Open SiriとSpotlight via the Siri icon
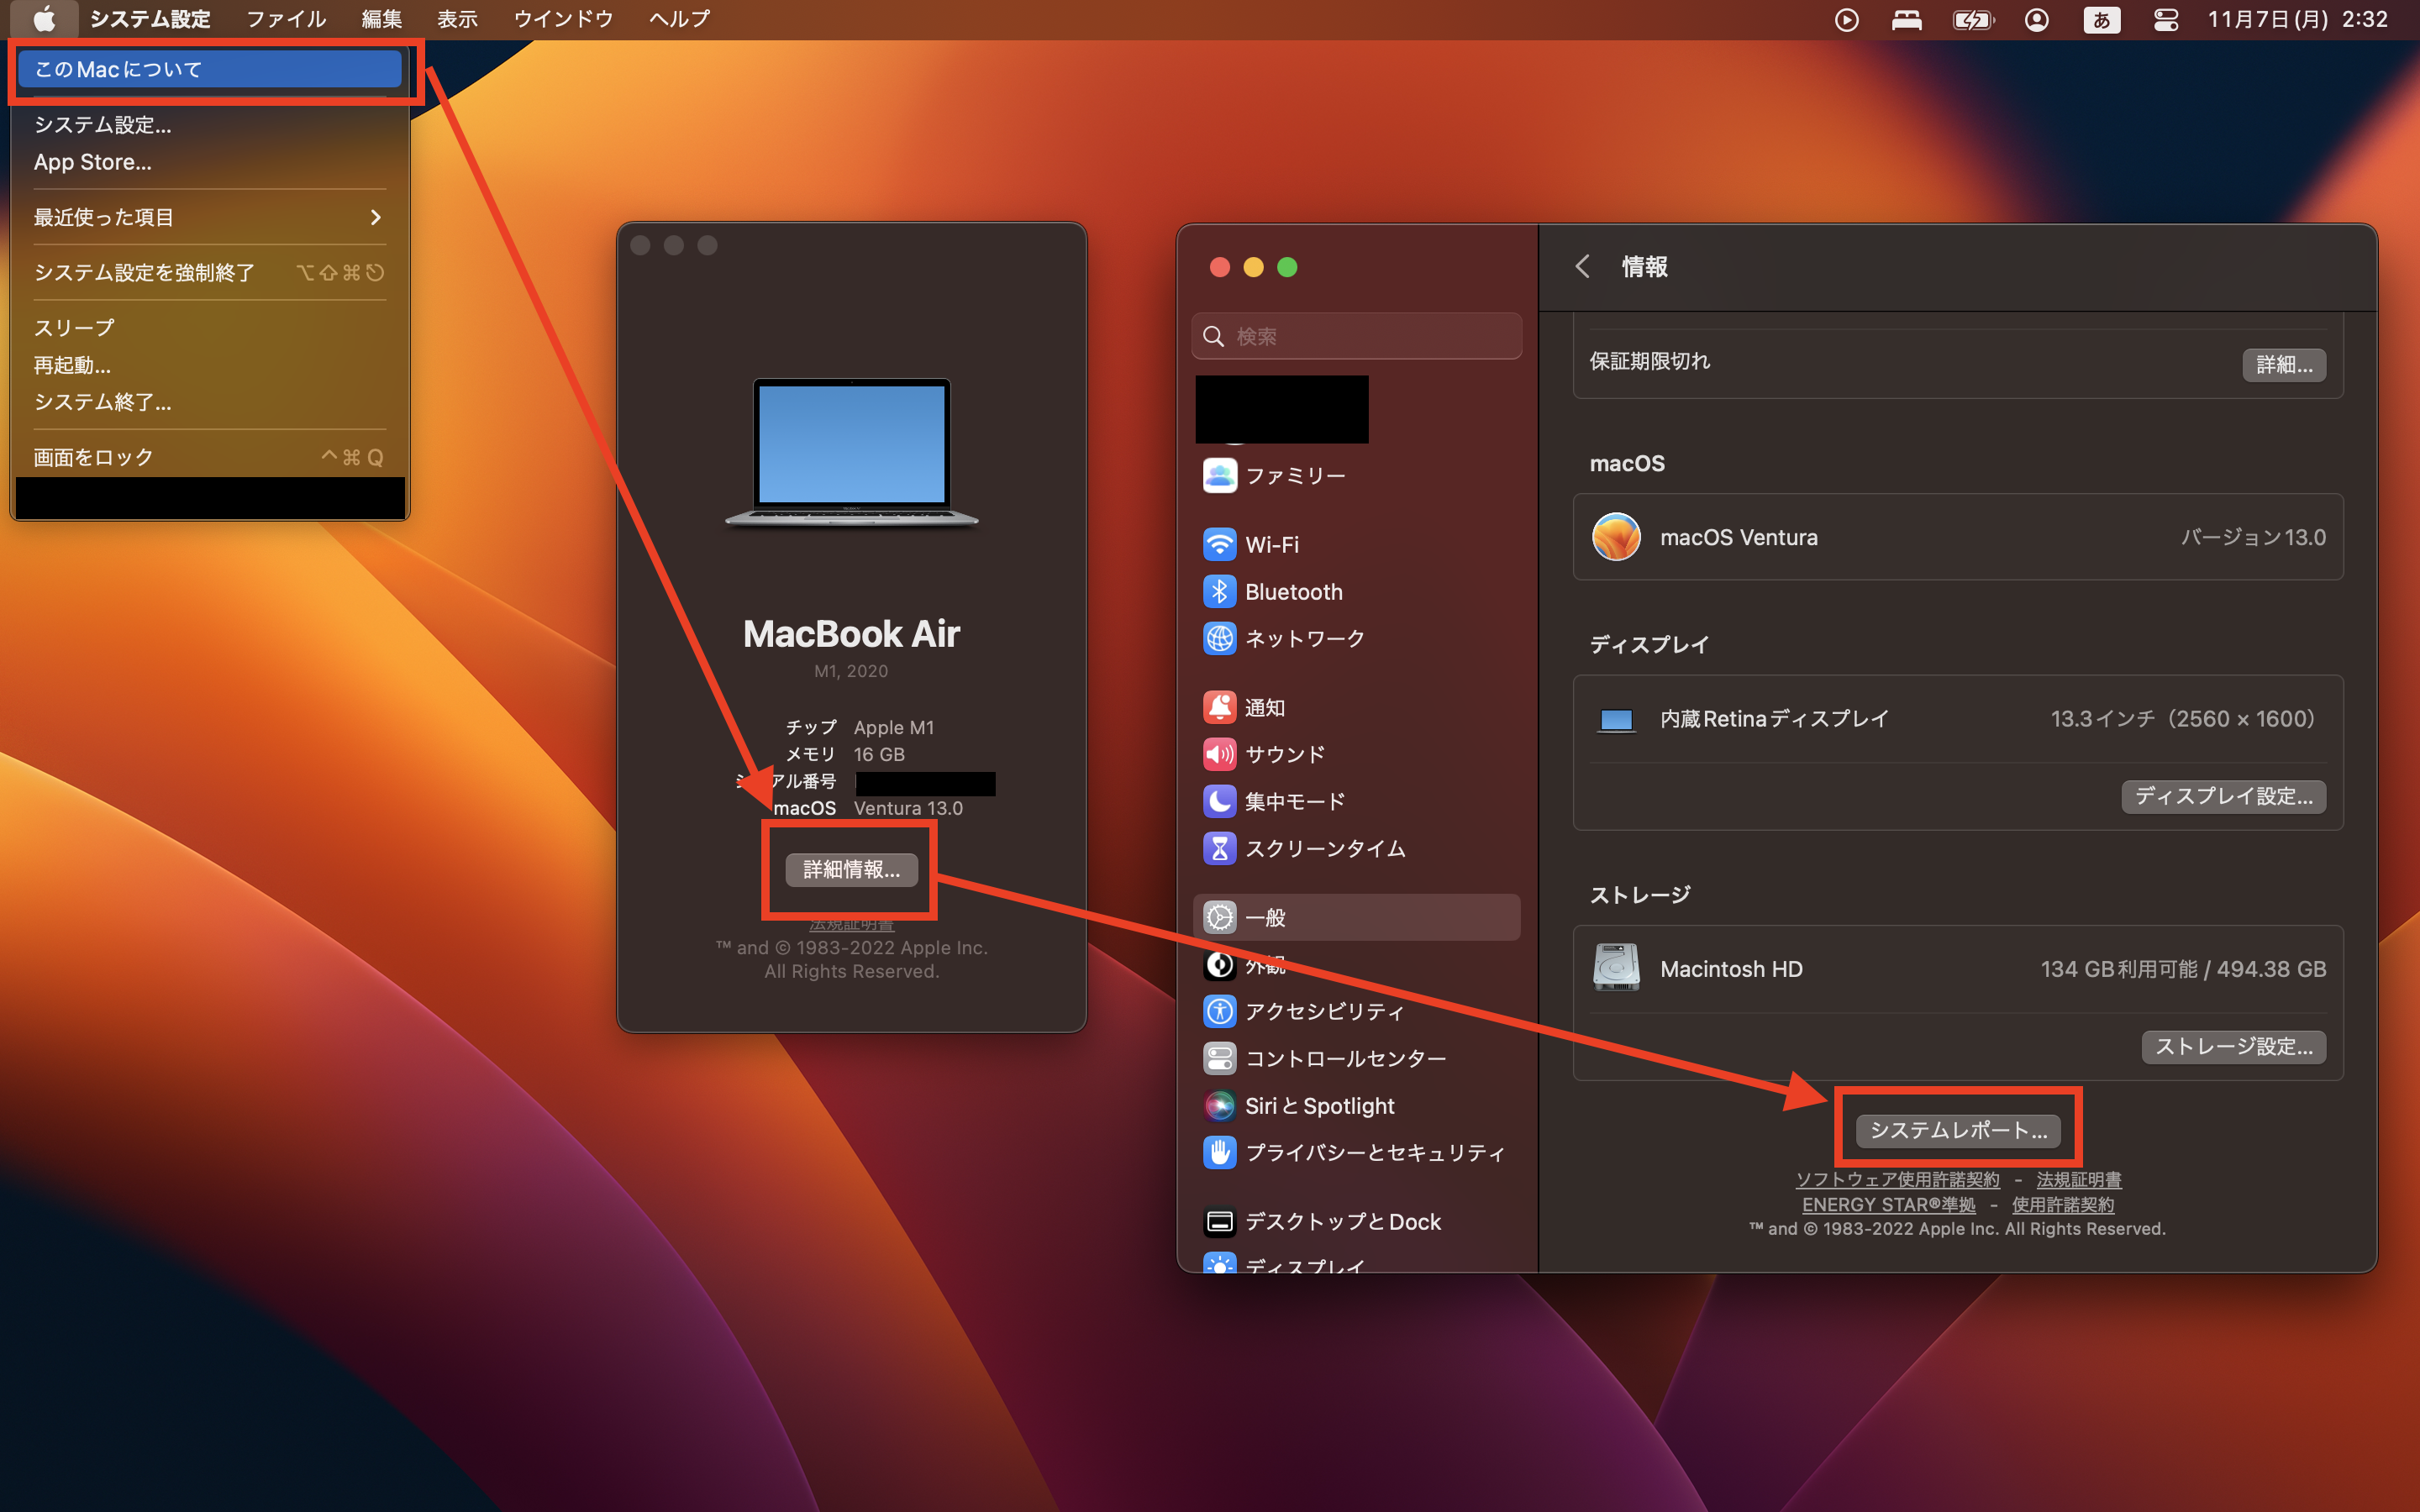 [x=1219, y=1105]
